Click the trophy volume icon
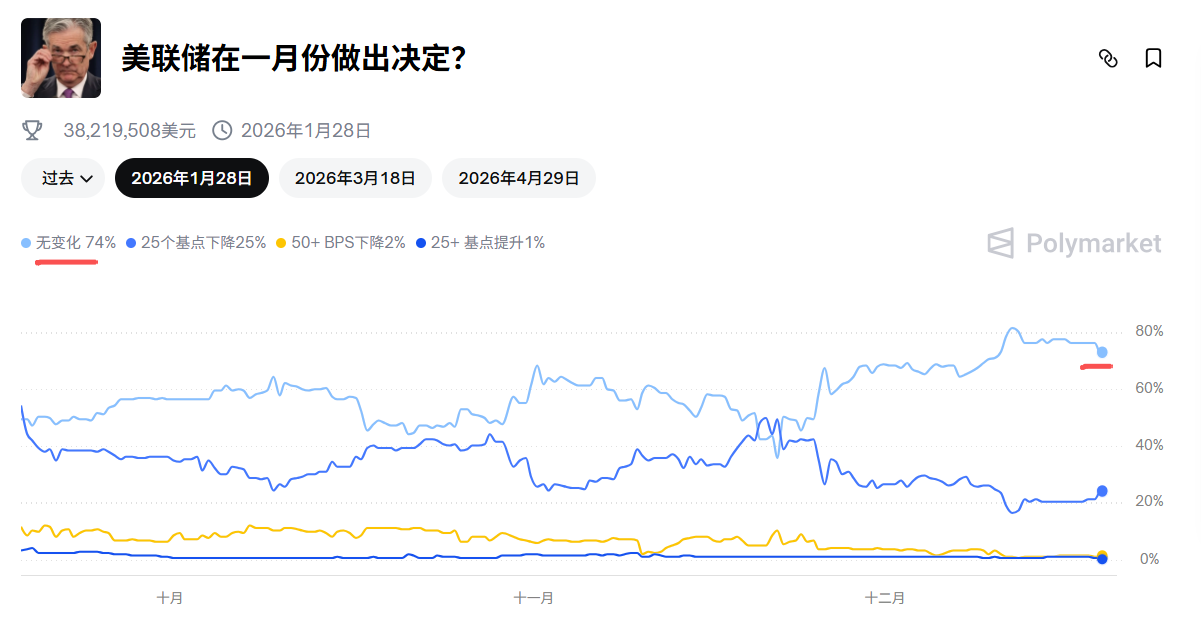 pos(33,130)
